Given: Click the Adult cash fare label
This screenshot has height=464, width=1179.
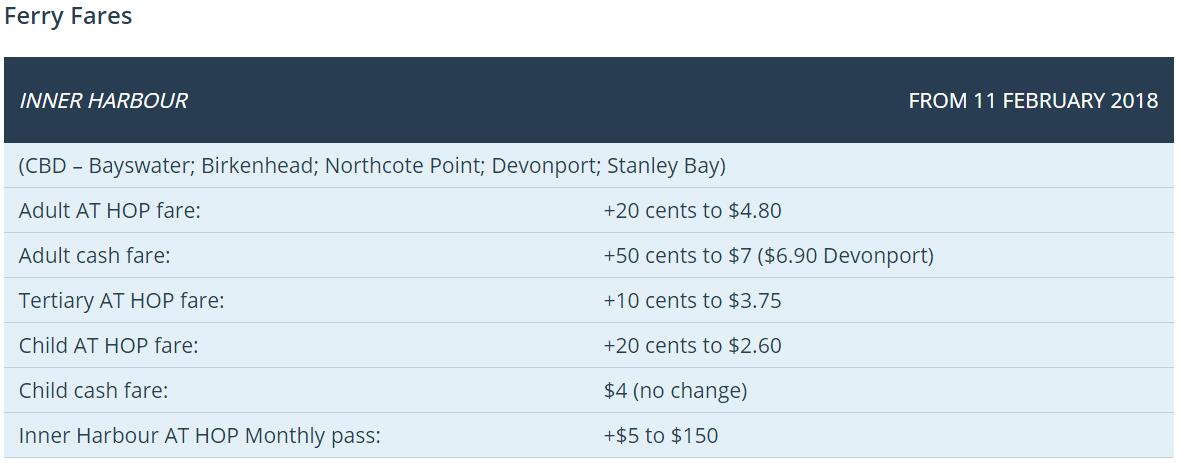Looking at the screenshot, I should 94,255.
